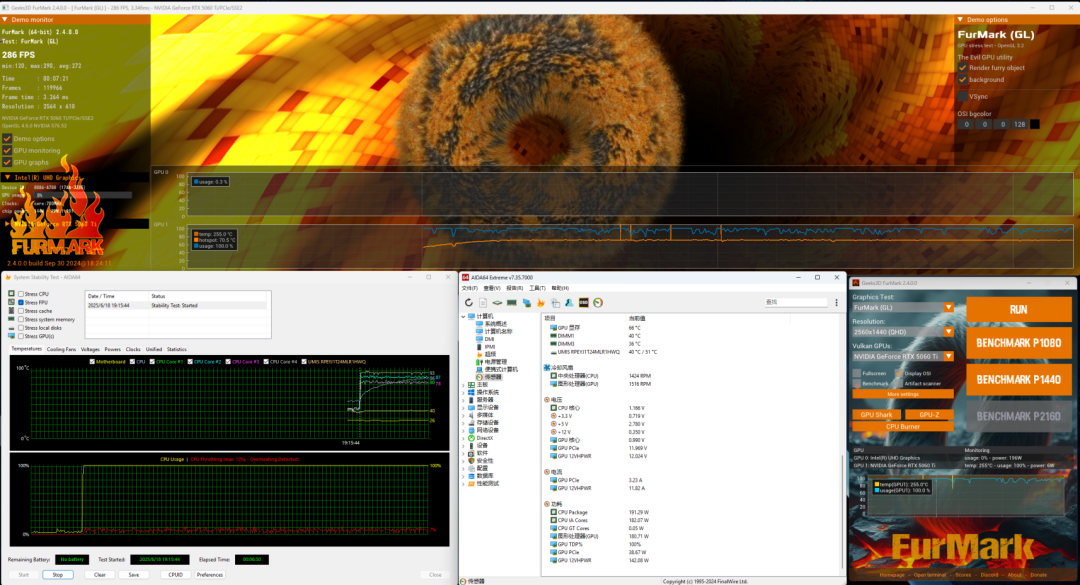The image size is (1080, 585).
Task: Open the Resolution dropdown in FurMark
Action: point(902,332)
